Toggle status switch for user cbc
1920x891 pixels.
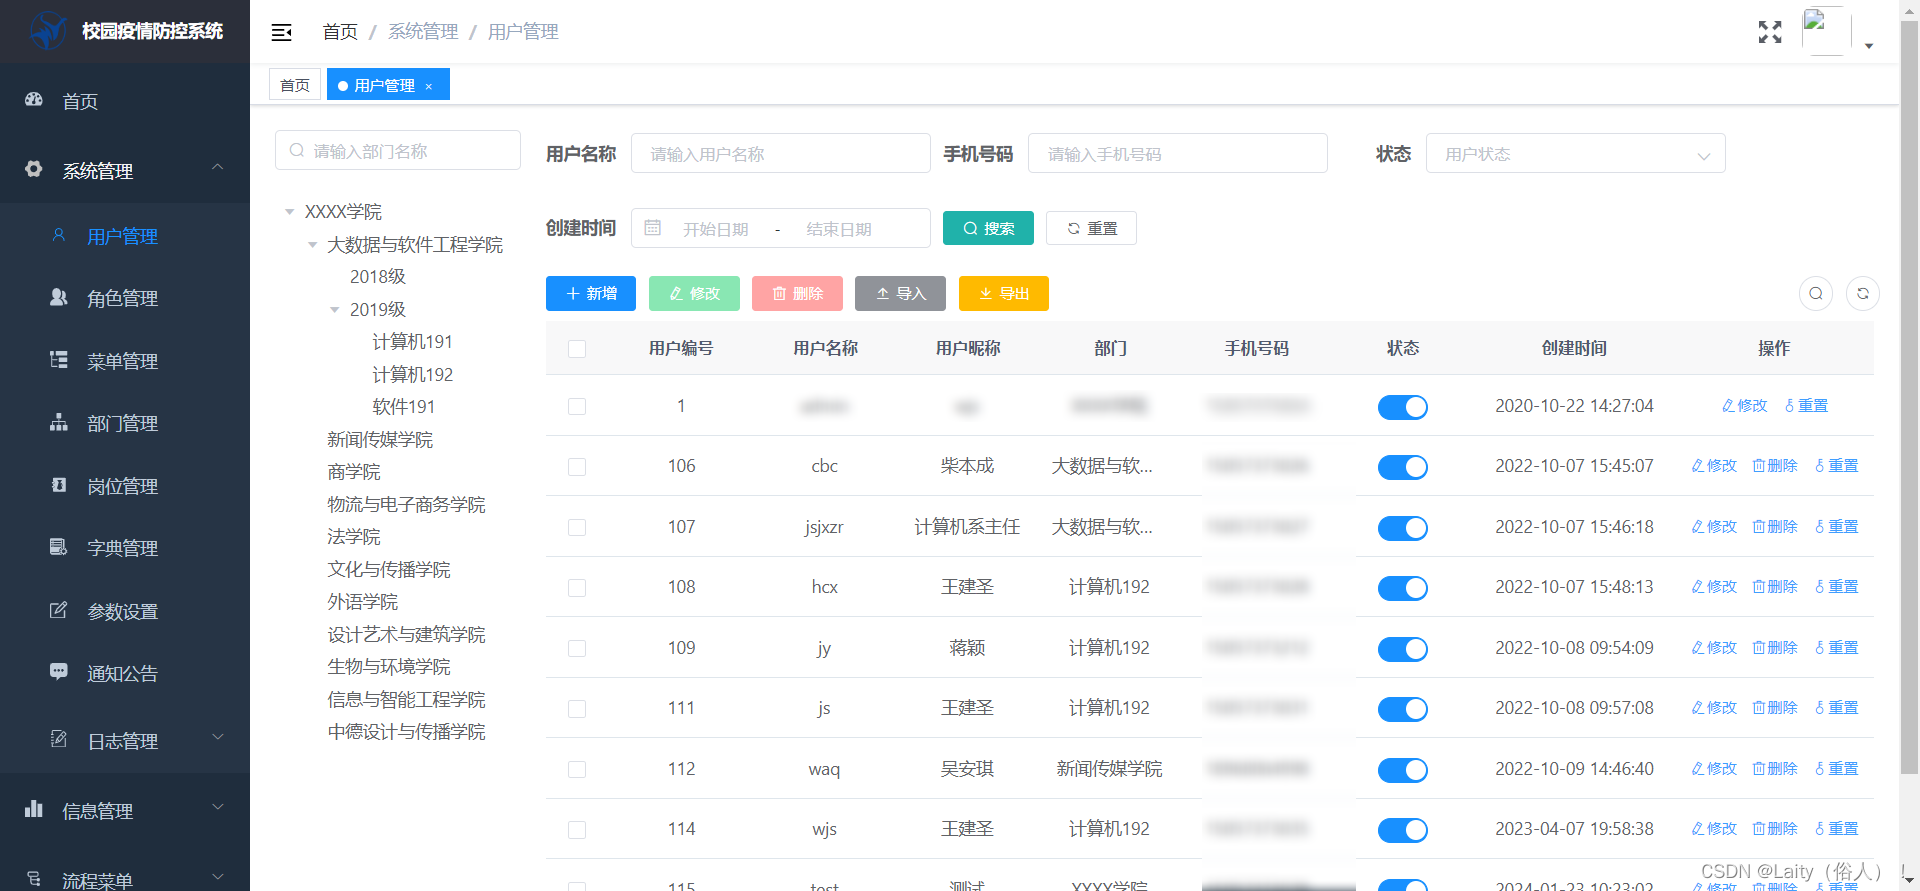tap(1403, 467)
